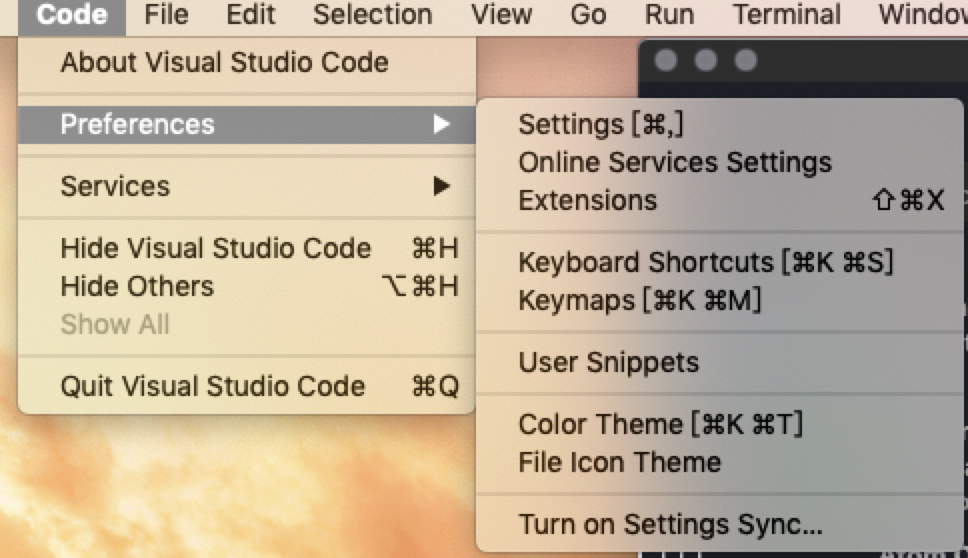Open Online Services Settings
Image resolution: width=968 pixels, height=558 pixels.
pyautogui.click(x=720, y=162)
